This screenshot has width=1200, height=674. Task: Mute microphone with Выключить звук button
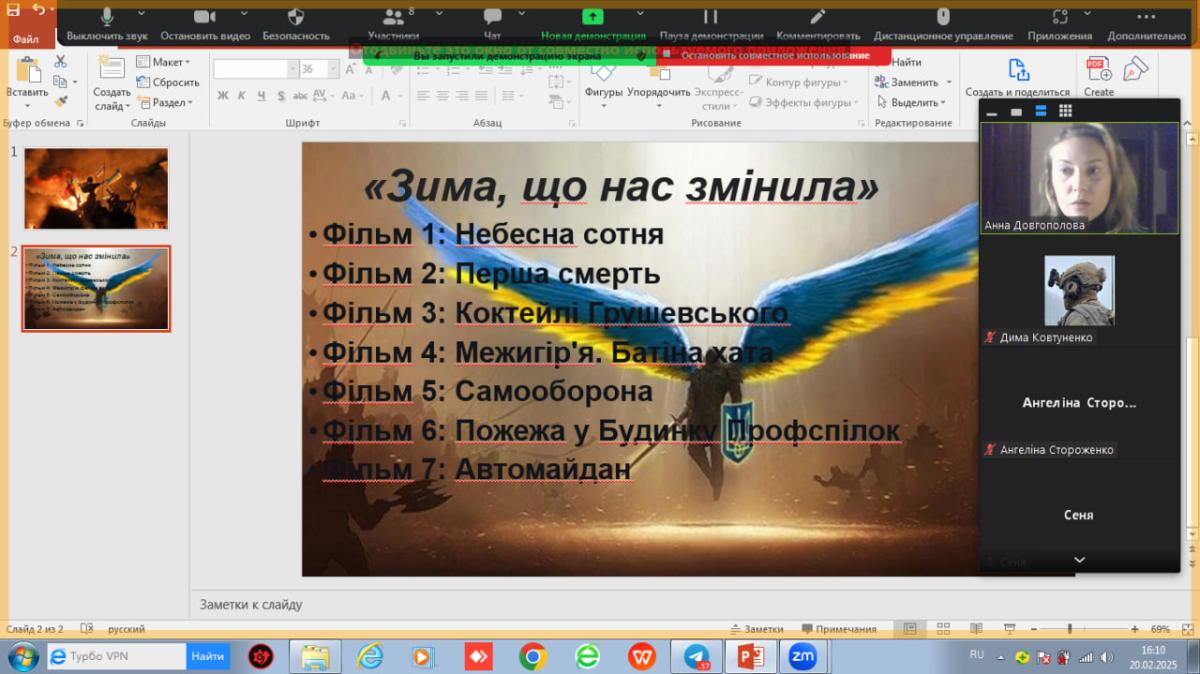(106, 24)
